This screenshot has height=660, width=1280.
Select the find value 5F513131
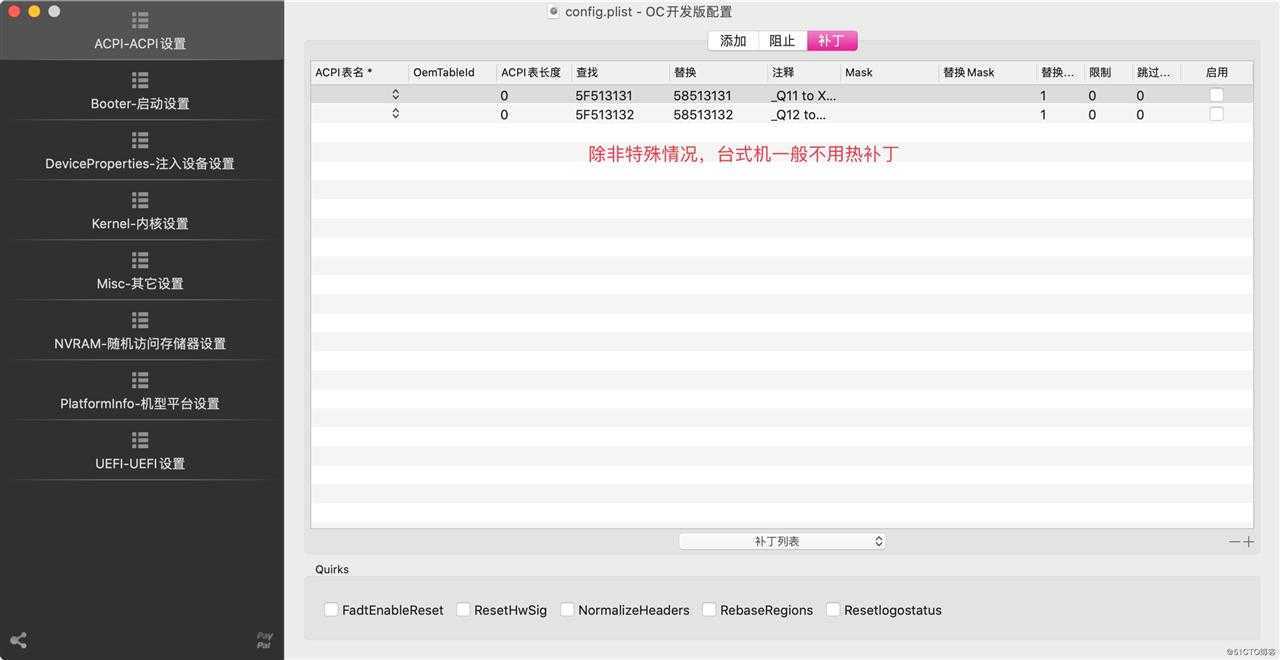pos(604,96)
